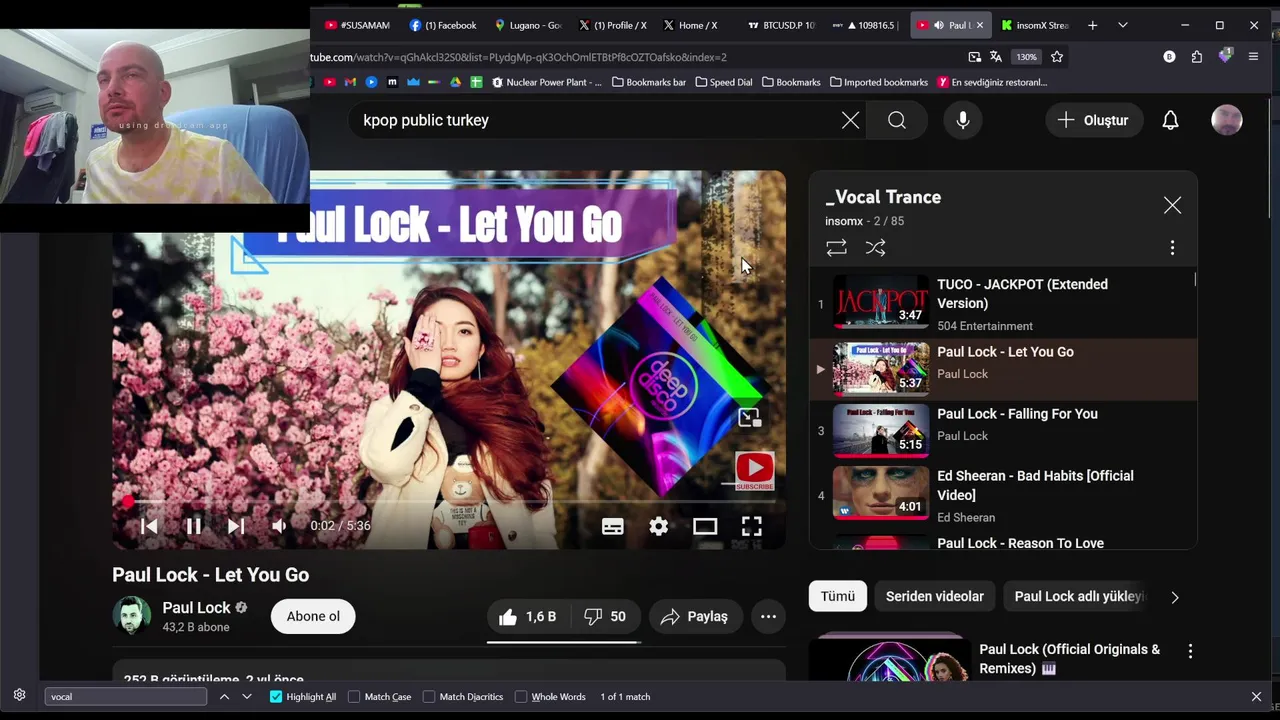
Task: Focus the find-in-page vocal text box
Action: pos(126,696)
